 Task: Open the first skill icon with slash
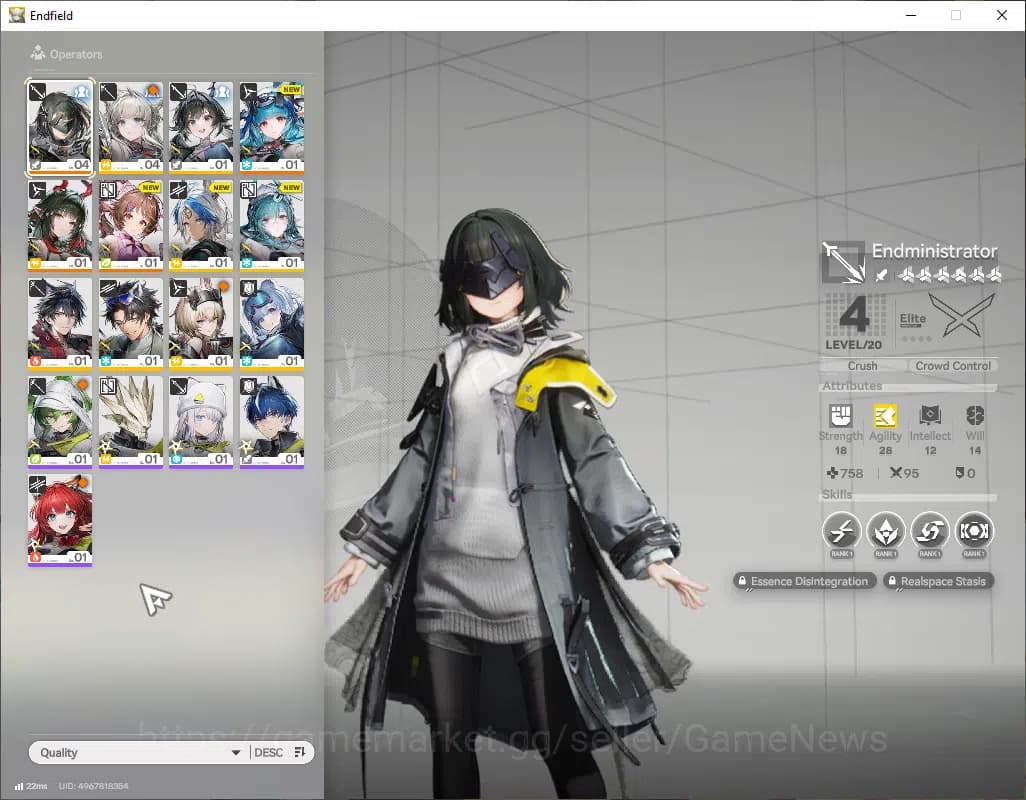click(841, 530)
